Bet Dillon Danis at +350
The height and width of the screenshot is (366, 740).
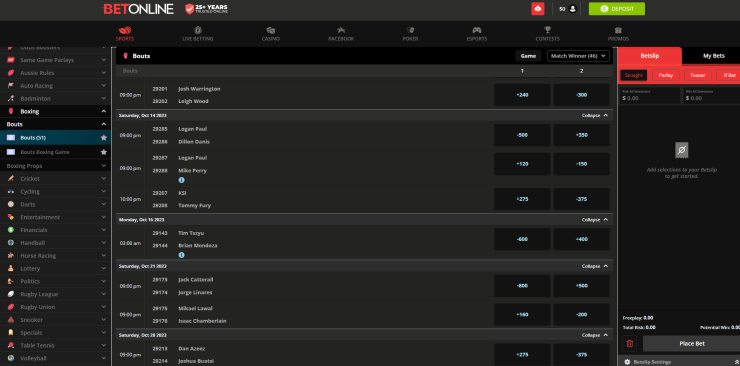pos(581,135)
